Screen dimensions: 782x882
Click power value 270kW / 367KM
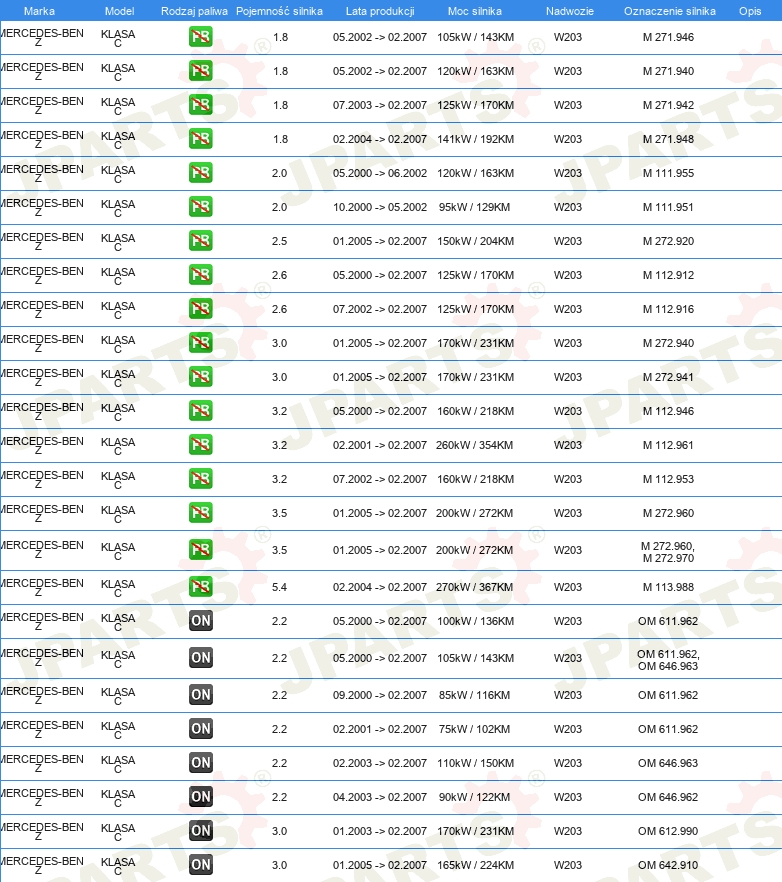[x=474, y=587]
